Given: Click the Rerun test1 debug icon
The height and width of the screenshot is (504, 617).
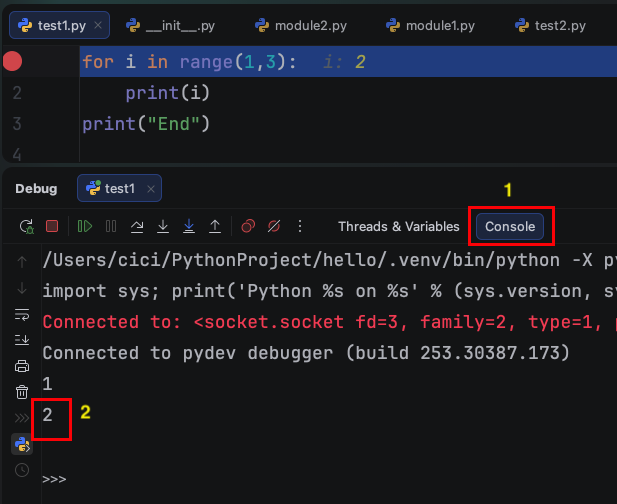Looking at the screenshot, I should 26,227.
